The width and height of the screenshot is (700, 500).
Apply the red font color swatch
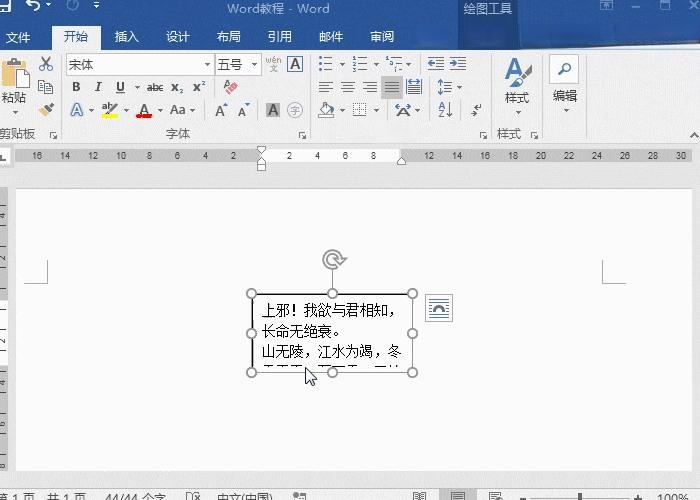144,110
